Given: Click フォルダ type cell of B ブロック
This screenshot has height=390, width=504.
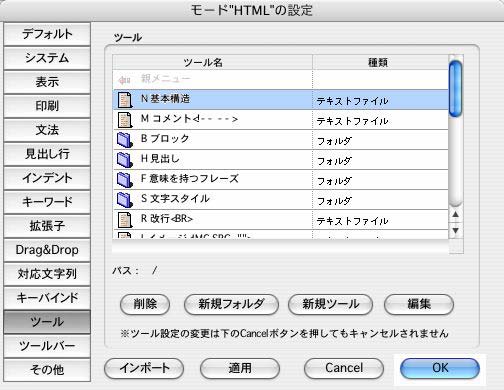Looking at the screenshot, I should [x=380, y=140].
